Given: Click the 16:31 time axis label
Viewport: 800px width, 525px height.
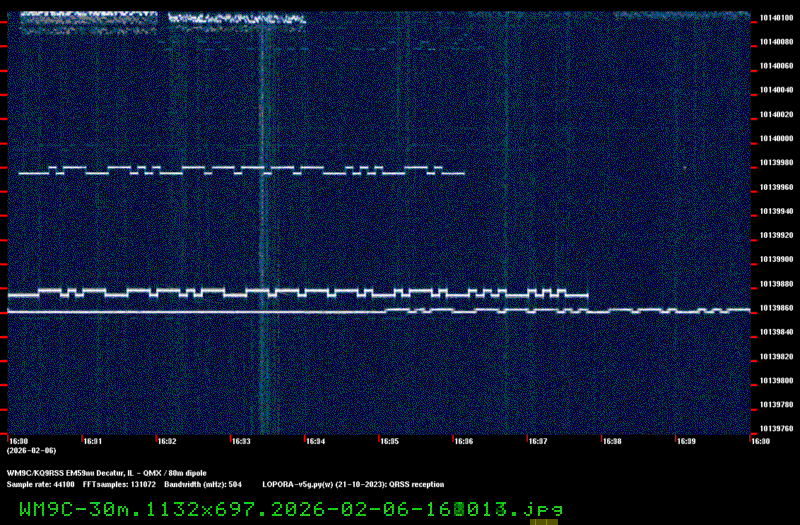Looking at the screenshot, I should pyautogui.click(x=93, y=441).
